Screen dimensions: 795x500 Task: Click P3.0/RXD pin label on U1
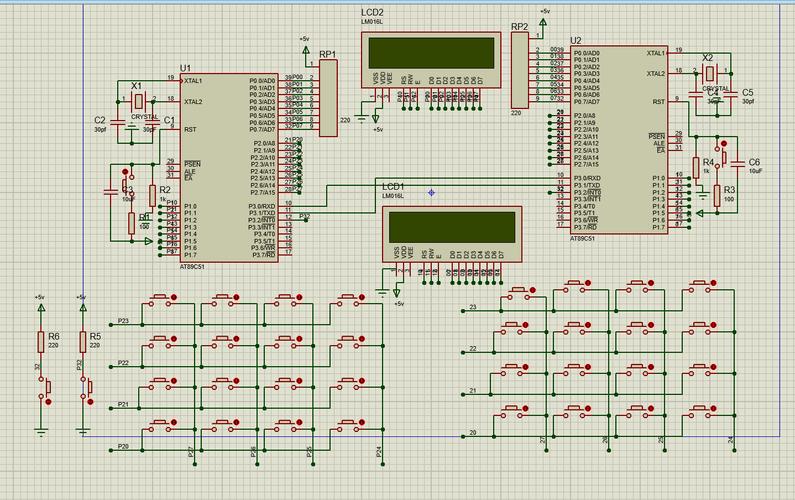(262, 206)
